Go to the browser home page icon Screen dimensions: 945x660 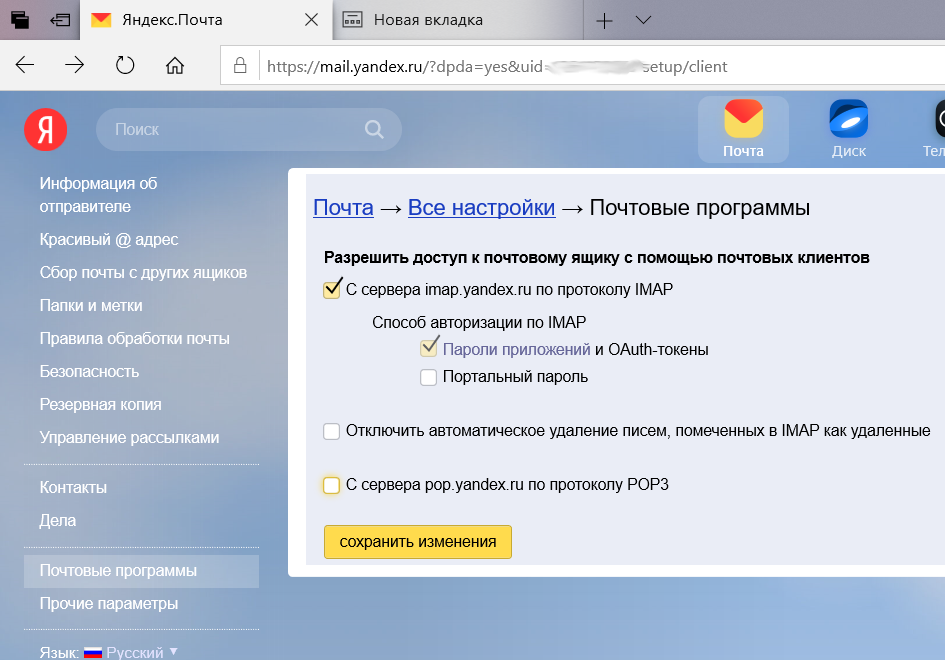(175, 65)
